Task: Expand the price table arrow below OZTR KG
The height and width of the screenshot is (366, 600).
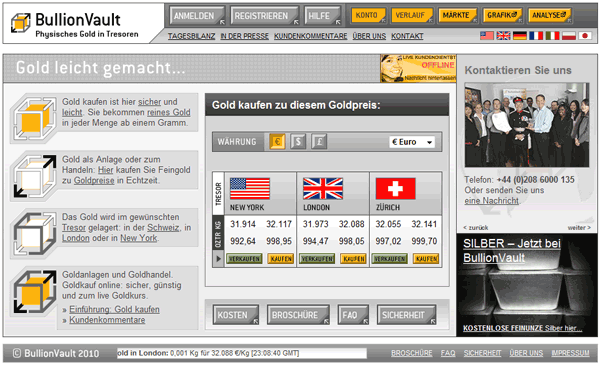Action: click(218, 258)
